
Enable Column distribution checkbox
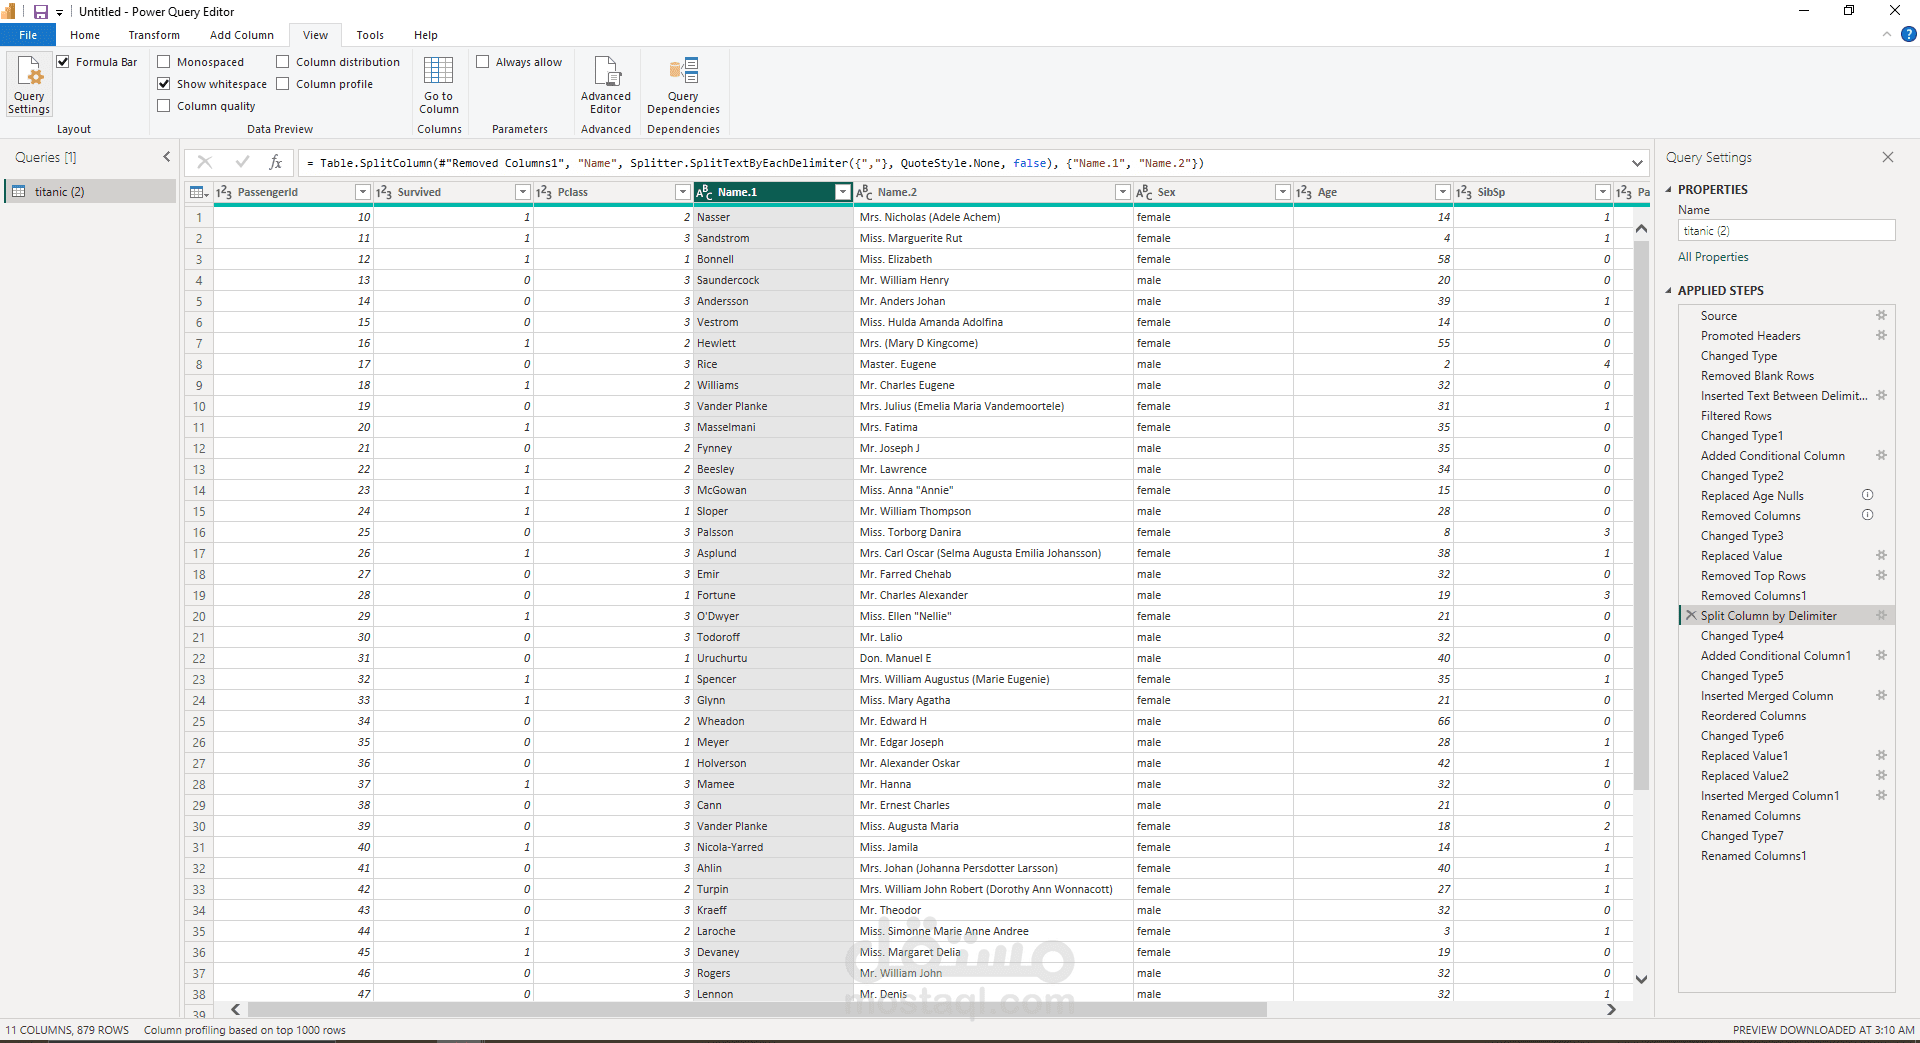pos(283,62)
